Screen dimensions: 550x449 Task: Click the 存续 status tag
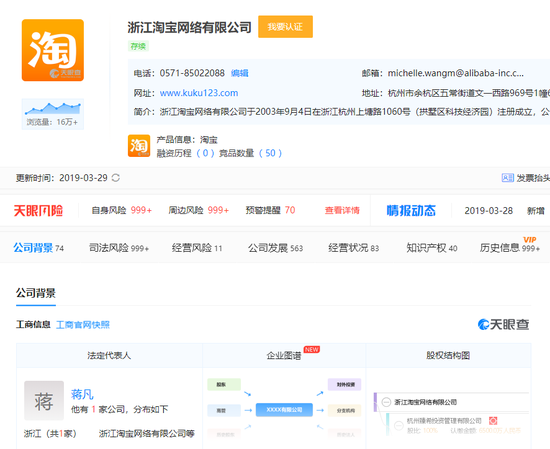[138, 46]
